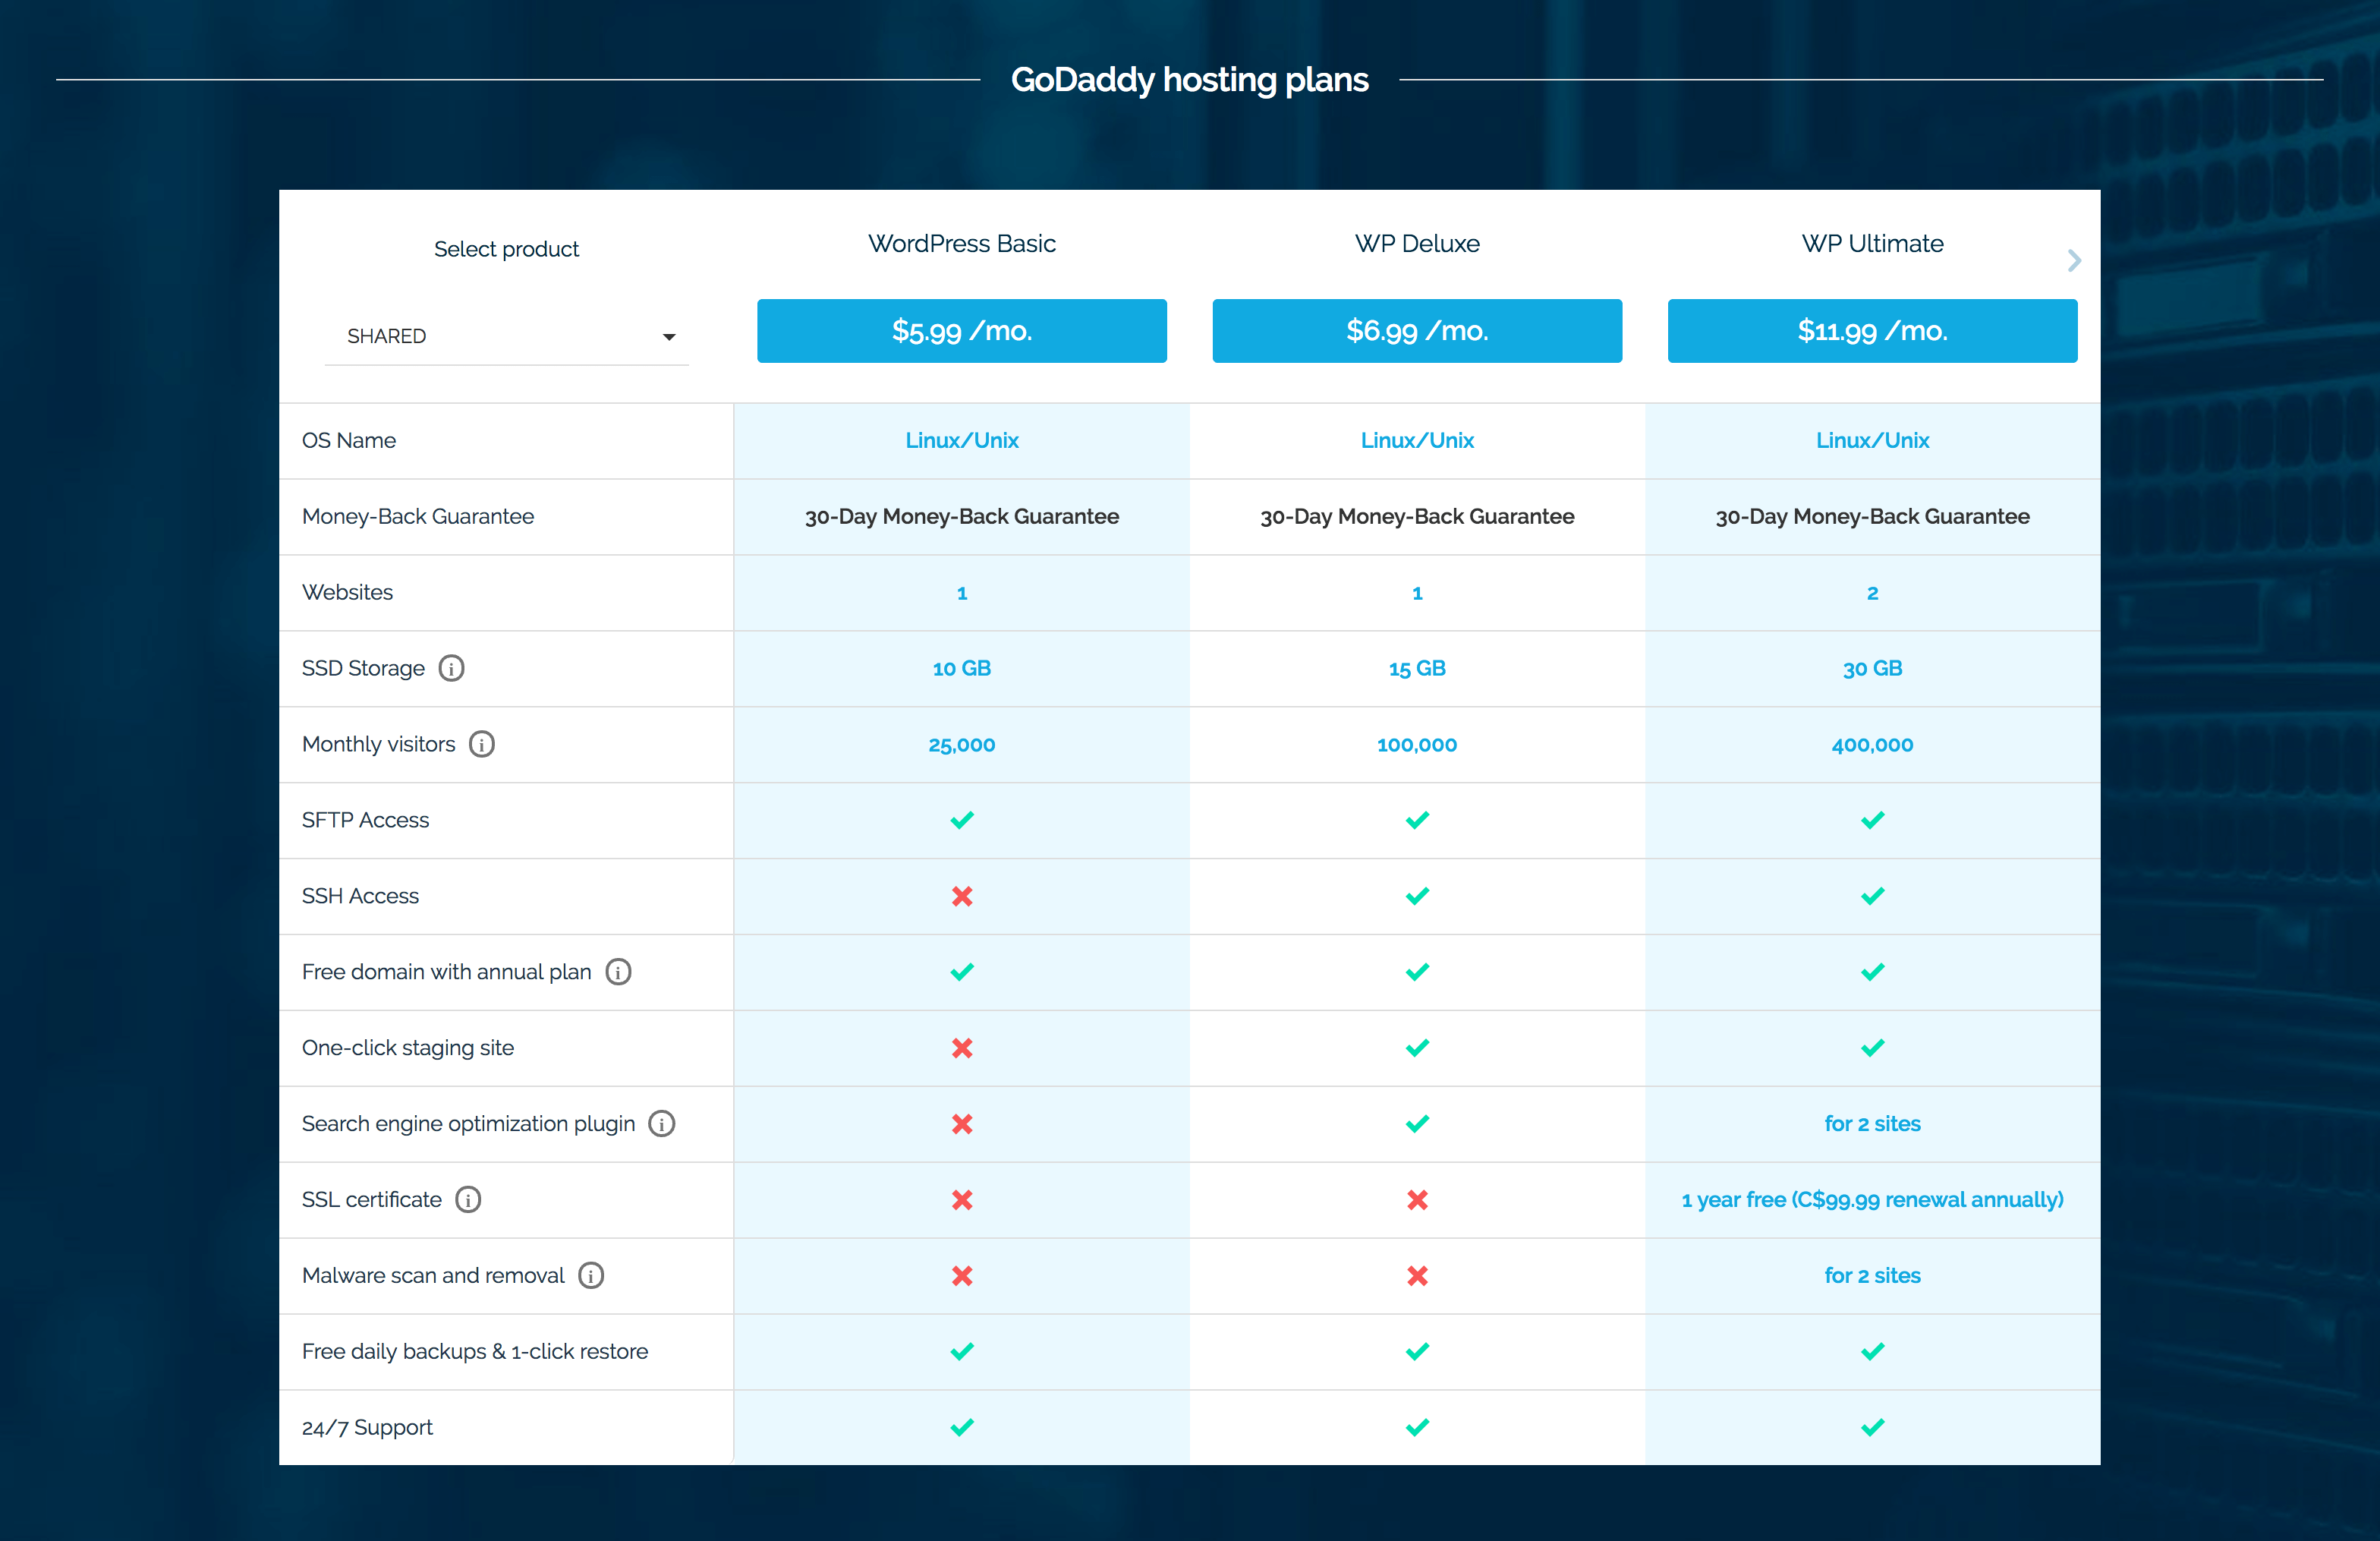2380x1541 pixels.
Task: Click the $11.99 /mo. button for WP Ultimate
Action: click(1872, 331)
